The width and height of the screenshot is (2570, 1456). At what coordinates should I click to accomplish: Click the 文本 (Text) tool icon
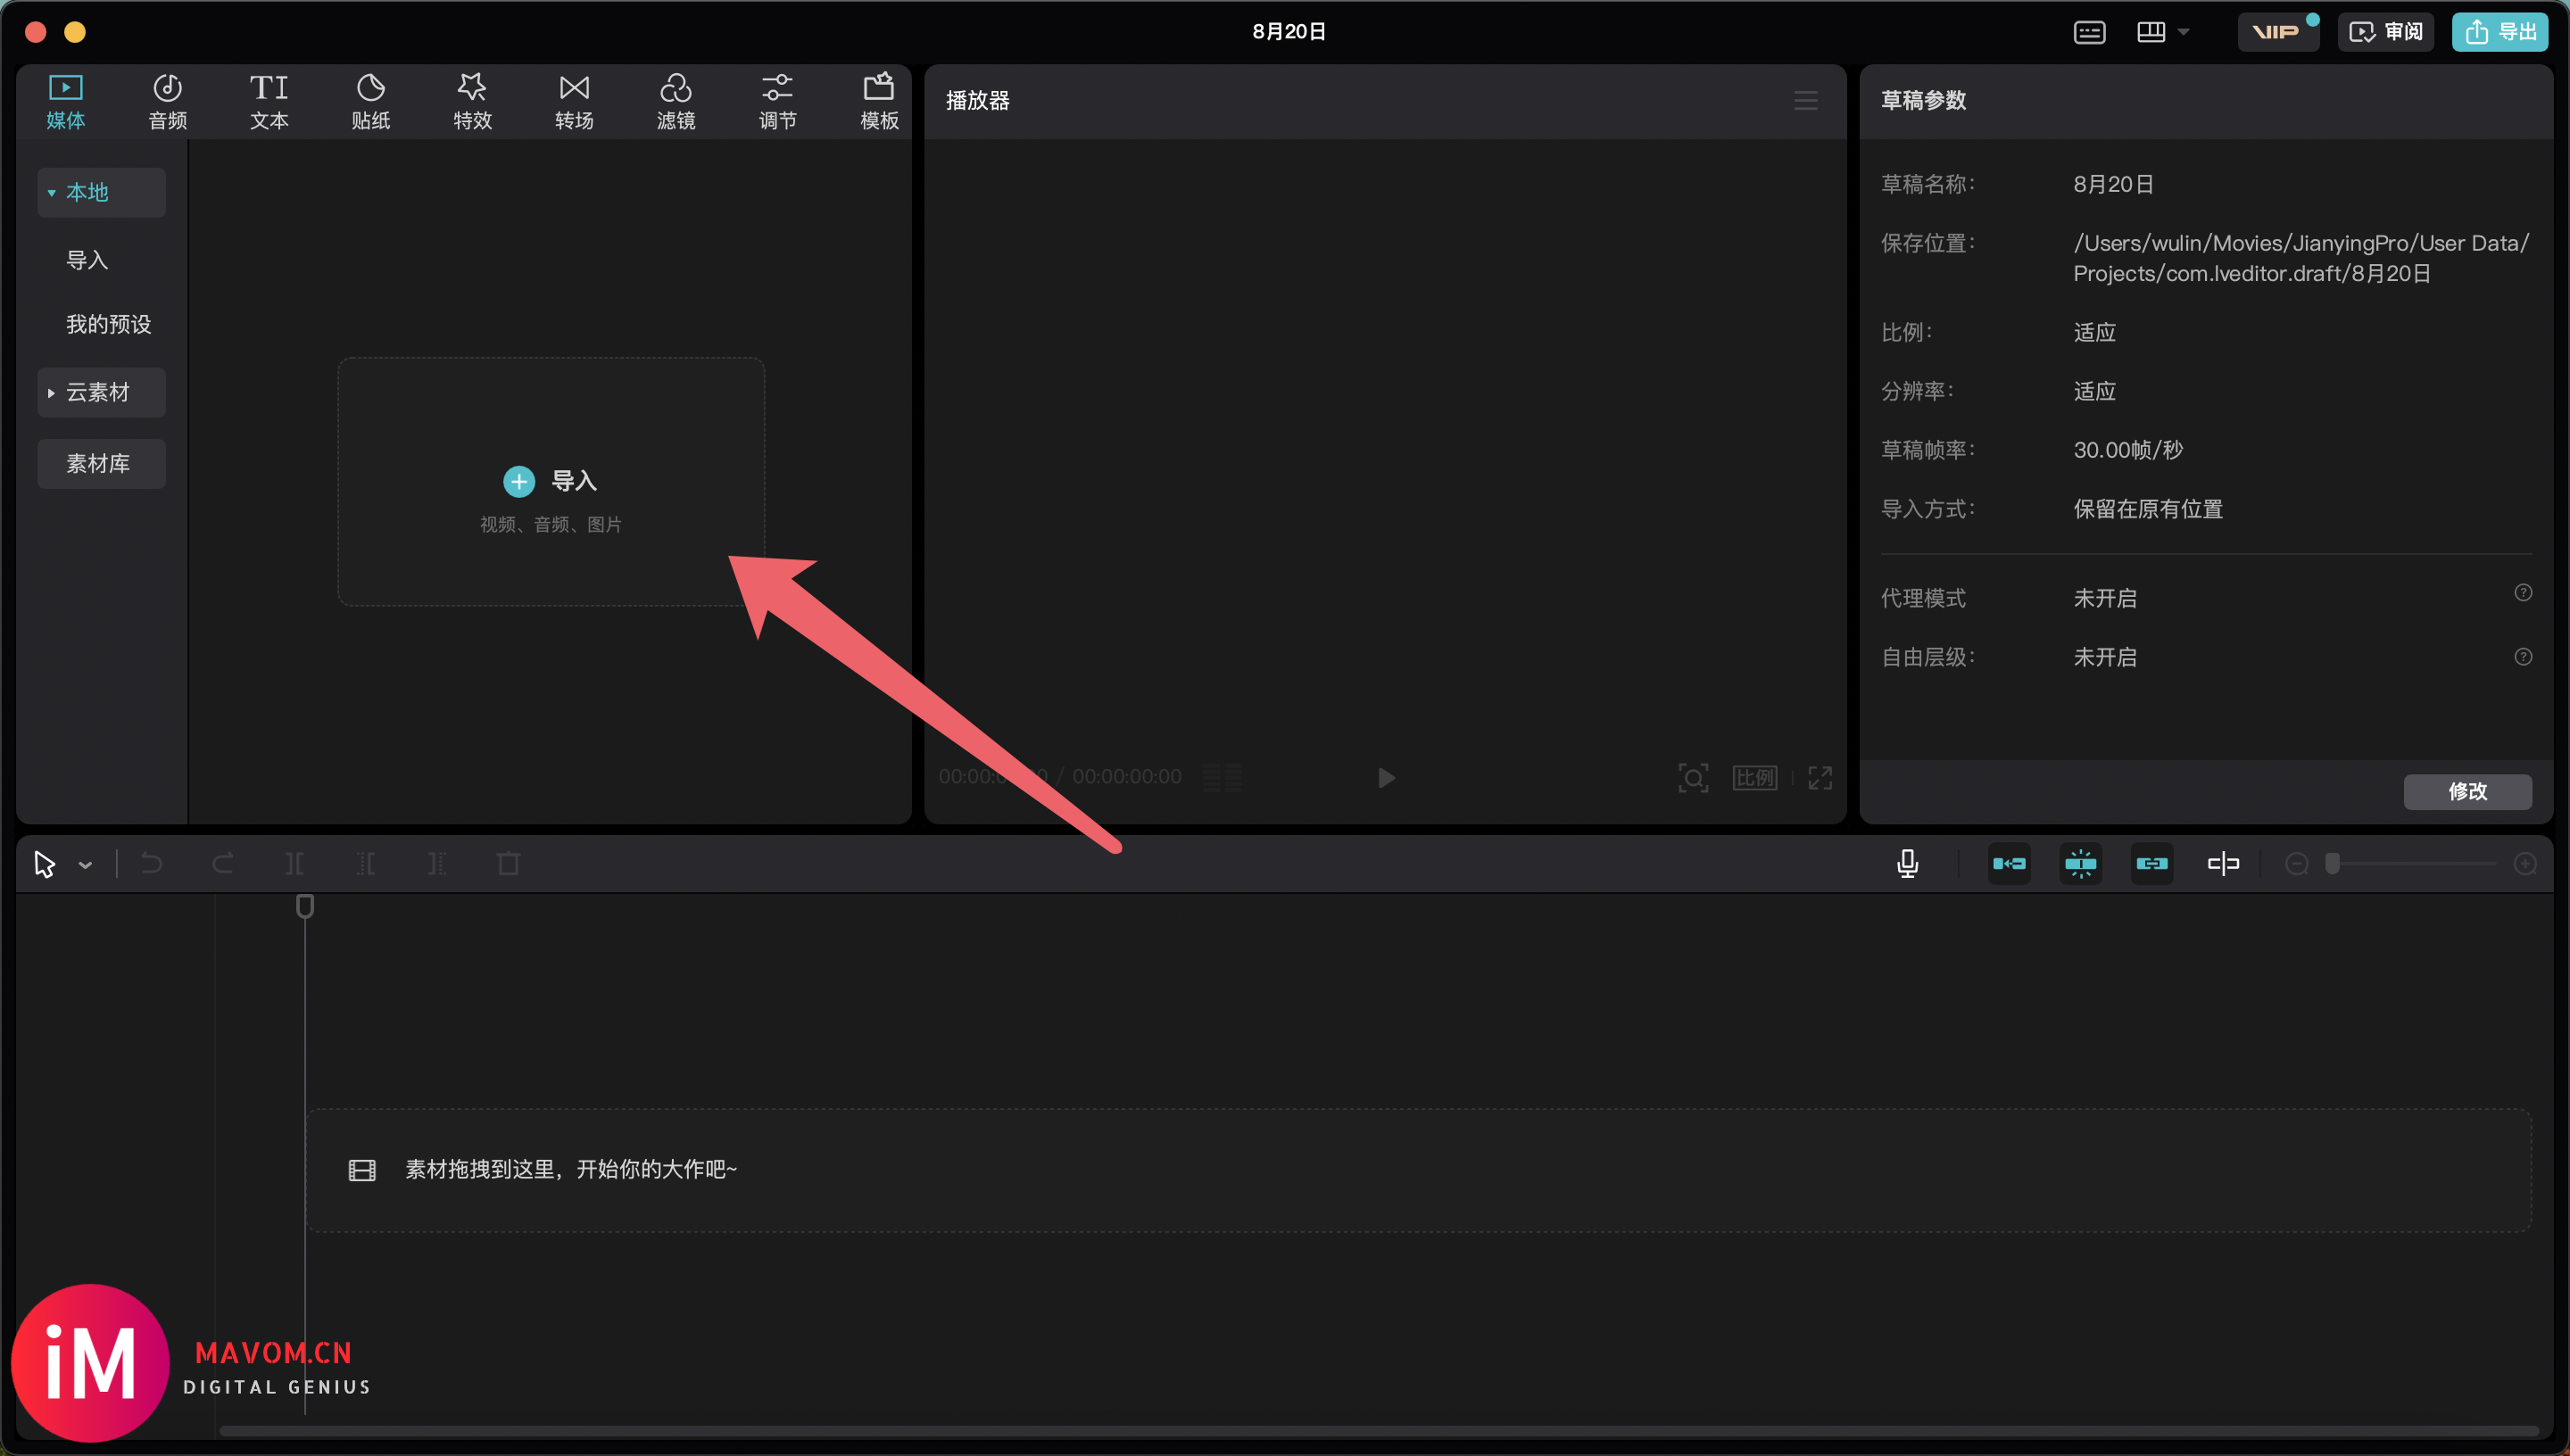(267, 99)
